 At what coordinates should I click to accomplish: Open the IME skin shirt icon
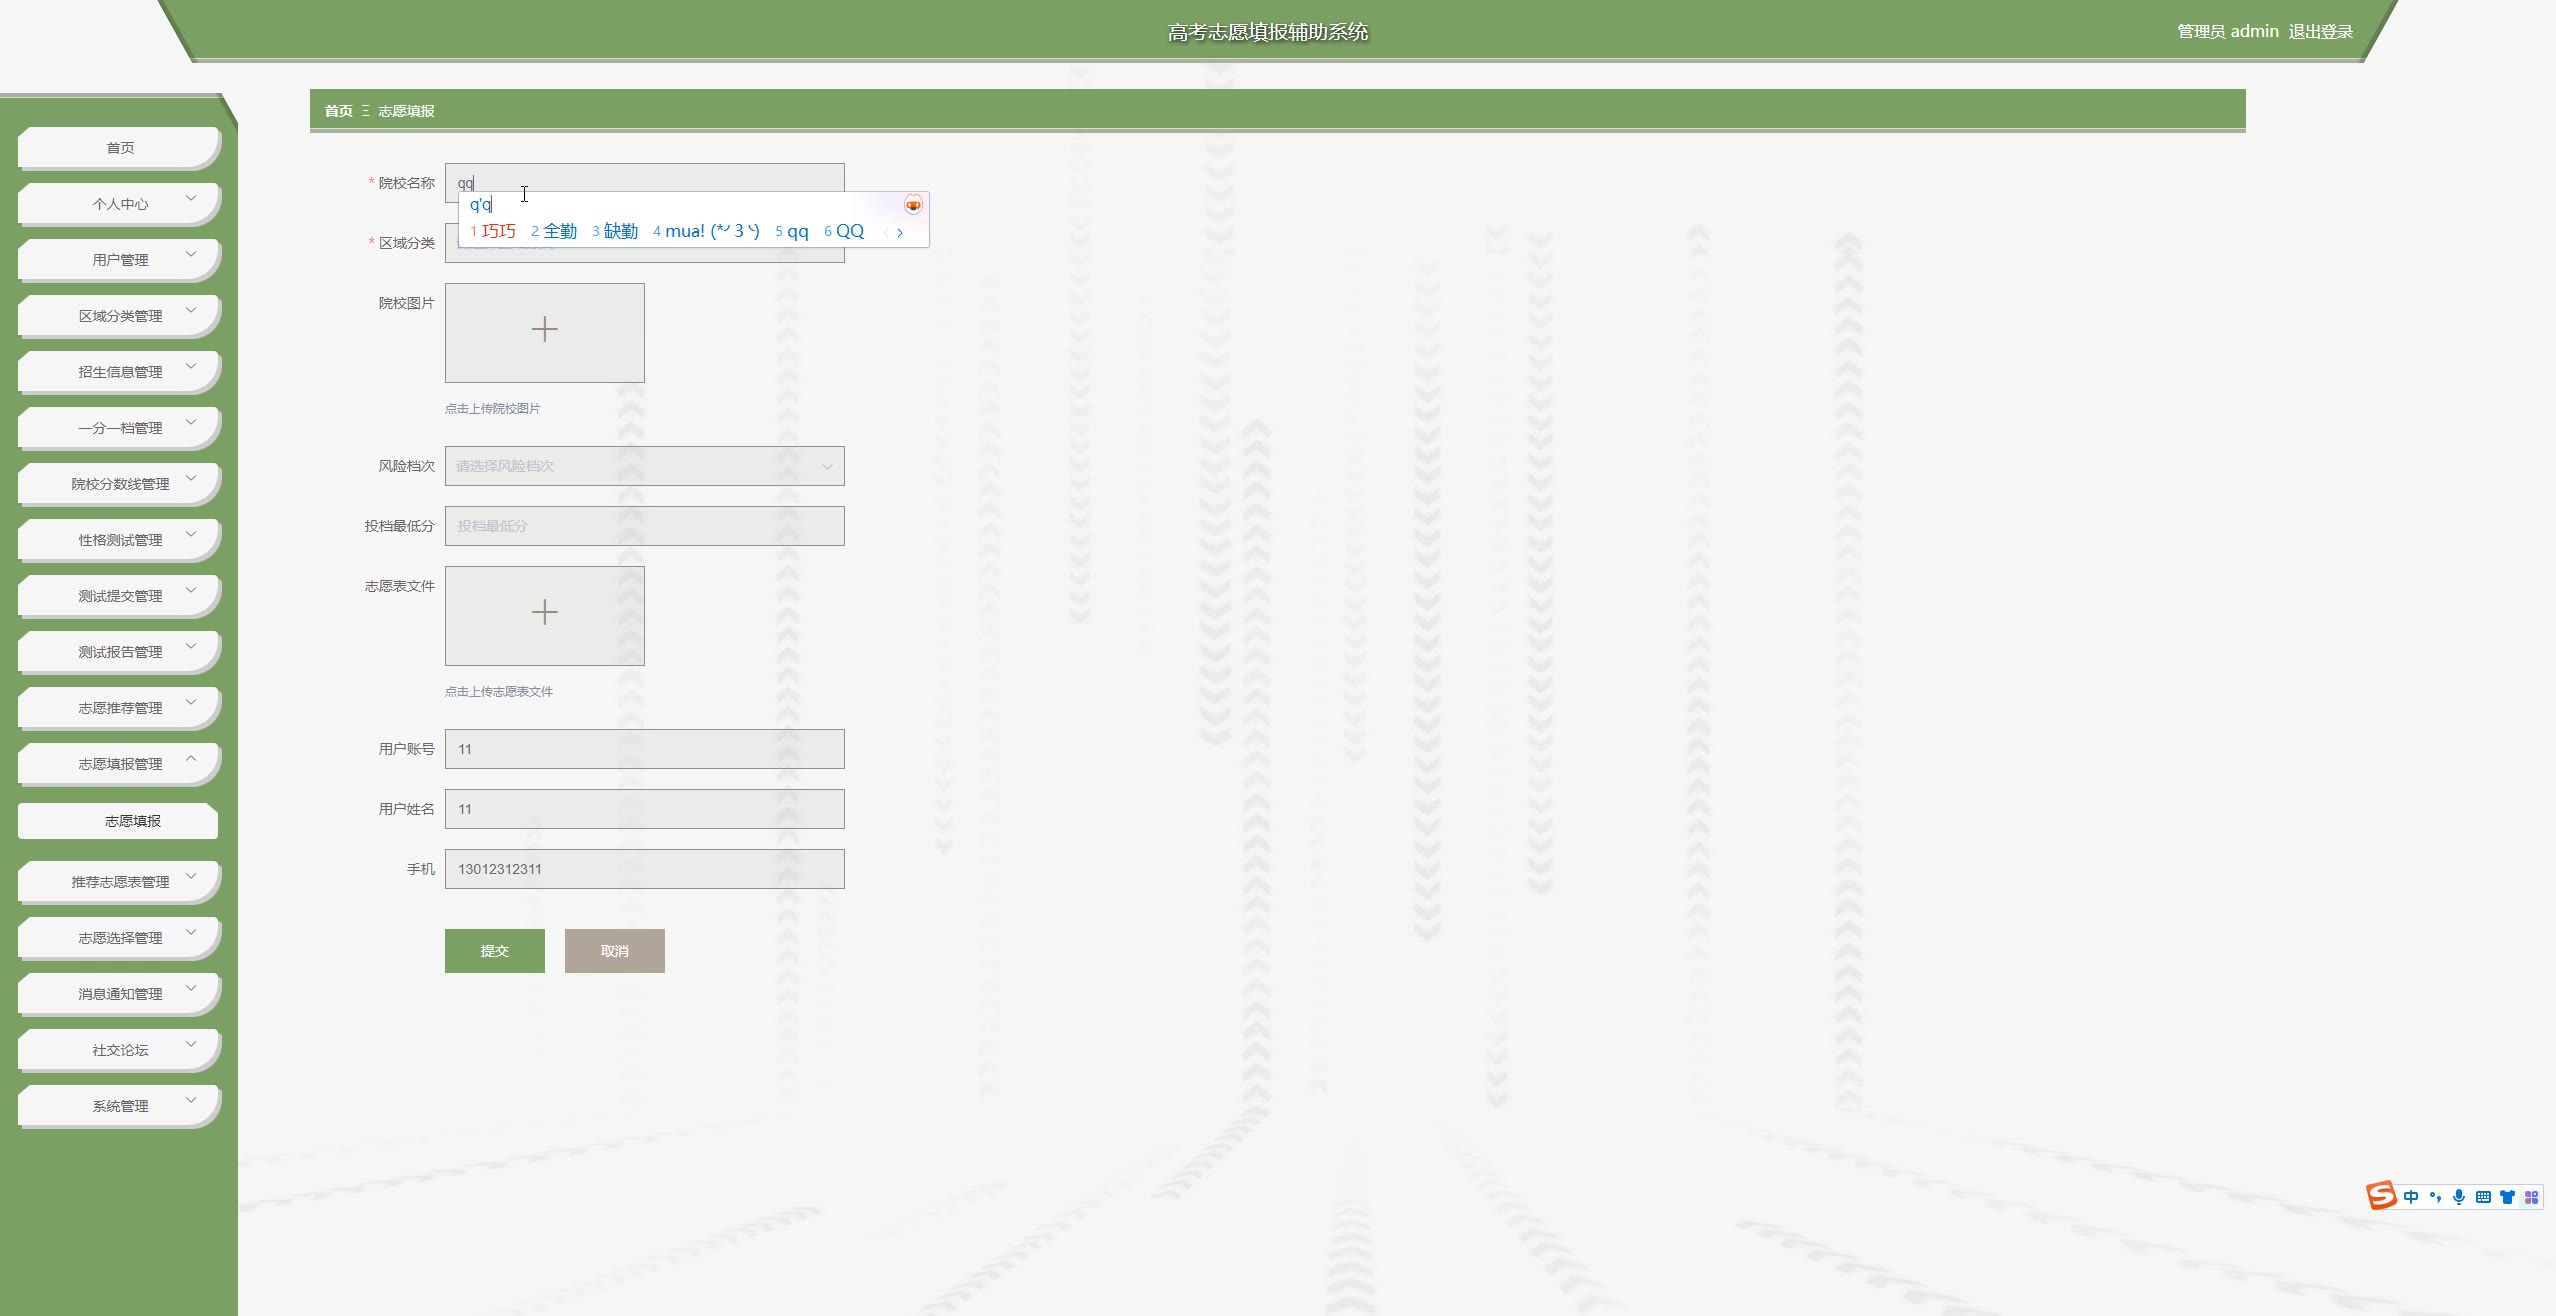coord(2507,1197)
